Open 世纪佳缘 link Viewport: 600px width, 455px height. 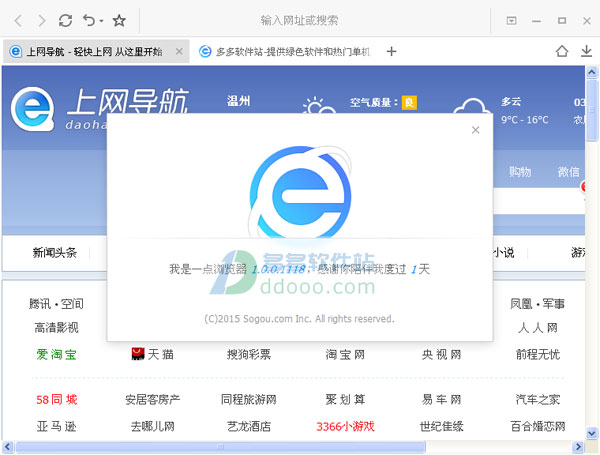point(441,426)
